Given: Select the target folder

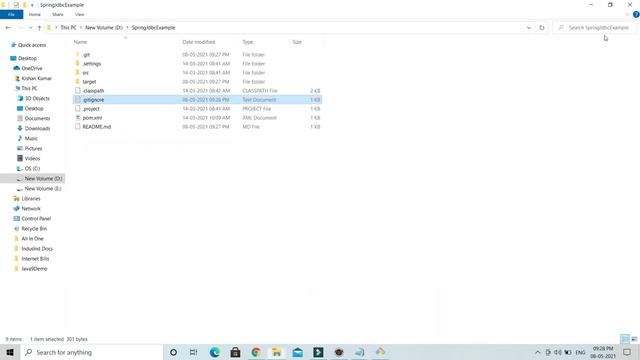Looking at the screenshot, I should pos(197,82).
